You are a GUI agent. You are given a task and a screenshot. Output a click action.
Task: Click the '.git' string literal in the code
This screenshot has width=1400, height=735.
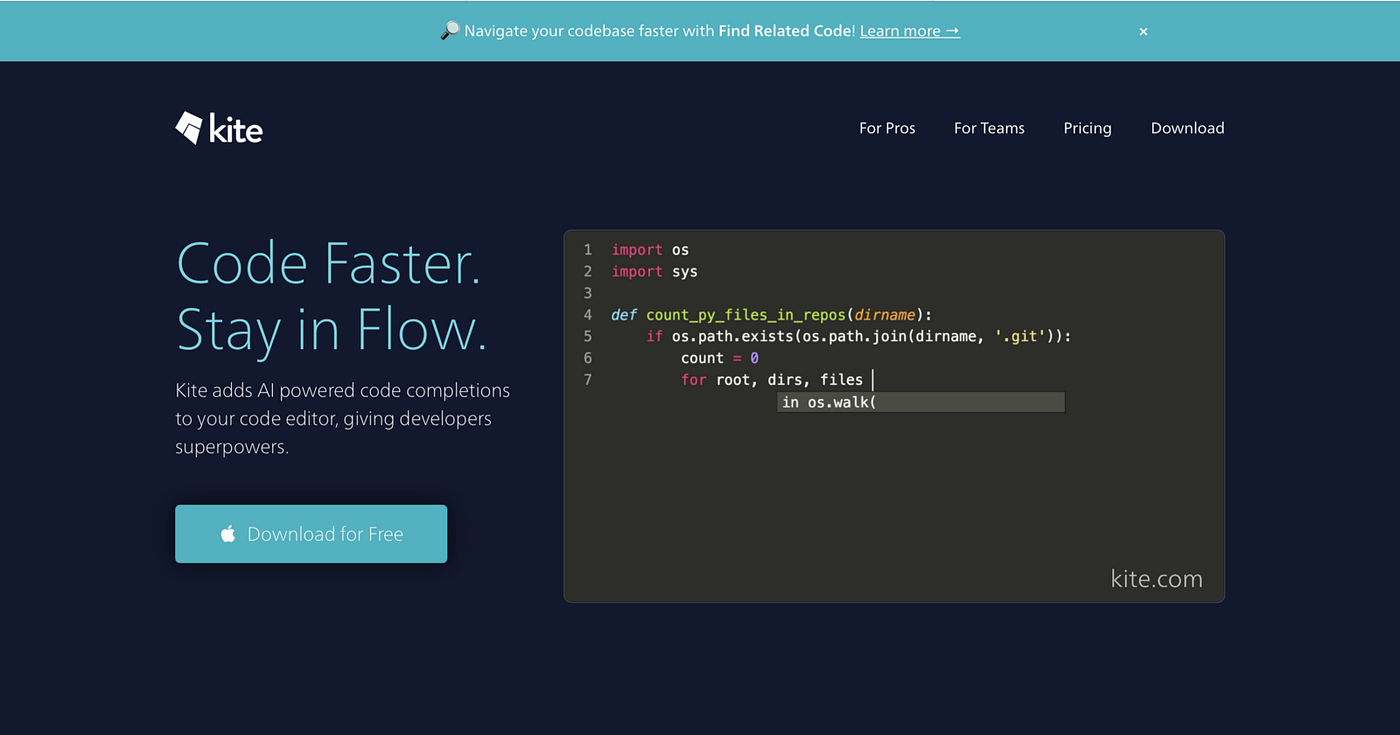1019,336
